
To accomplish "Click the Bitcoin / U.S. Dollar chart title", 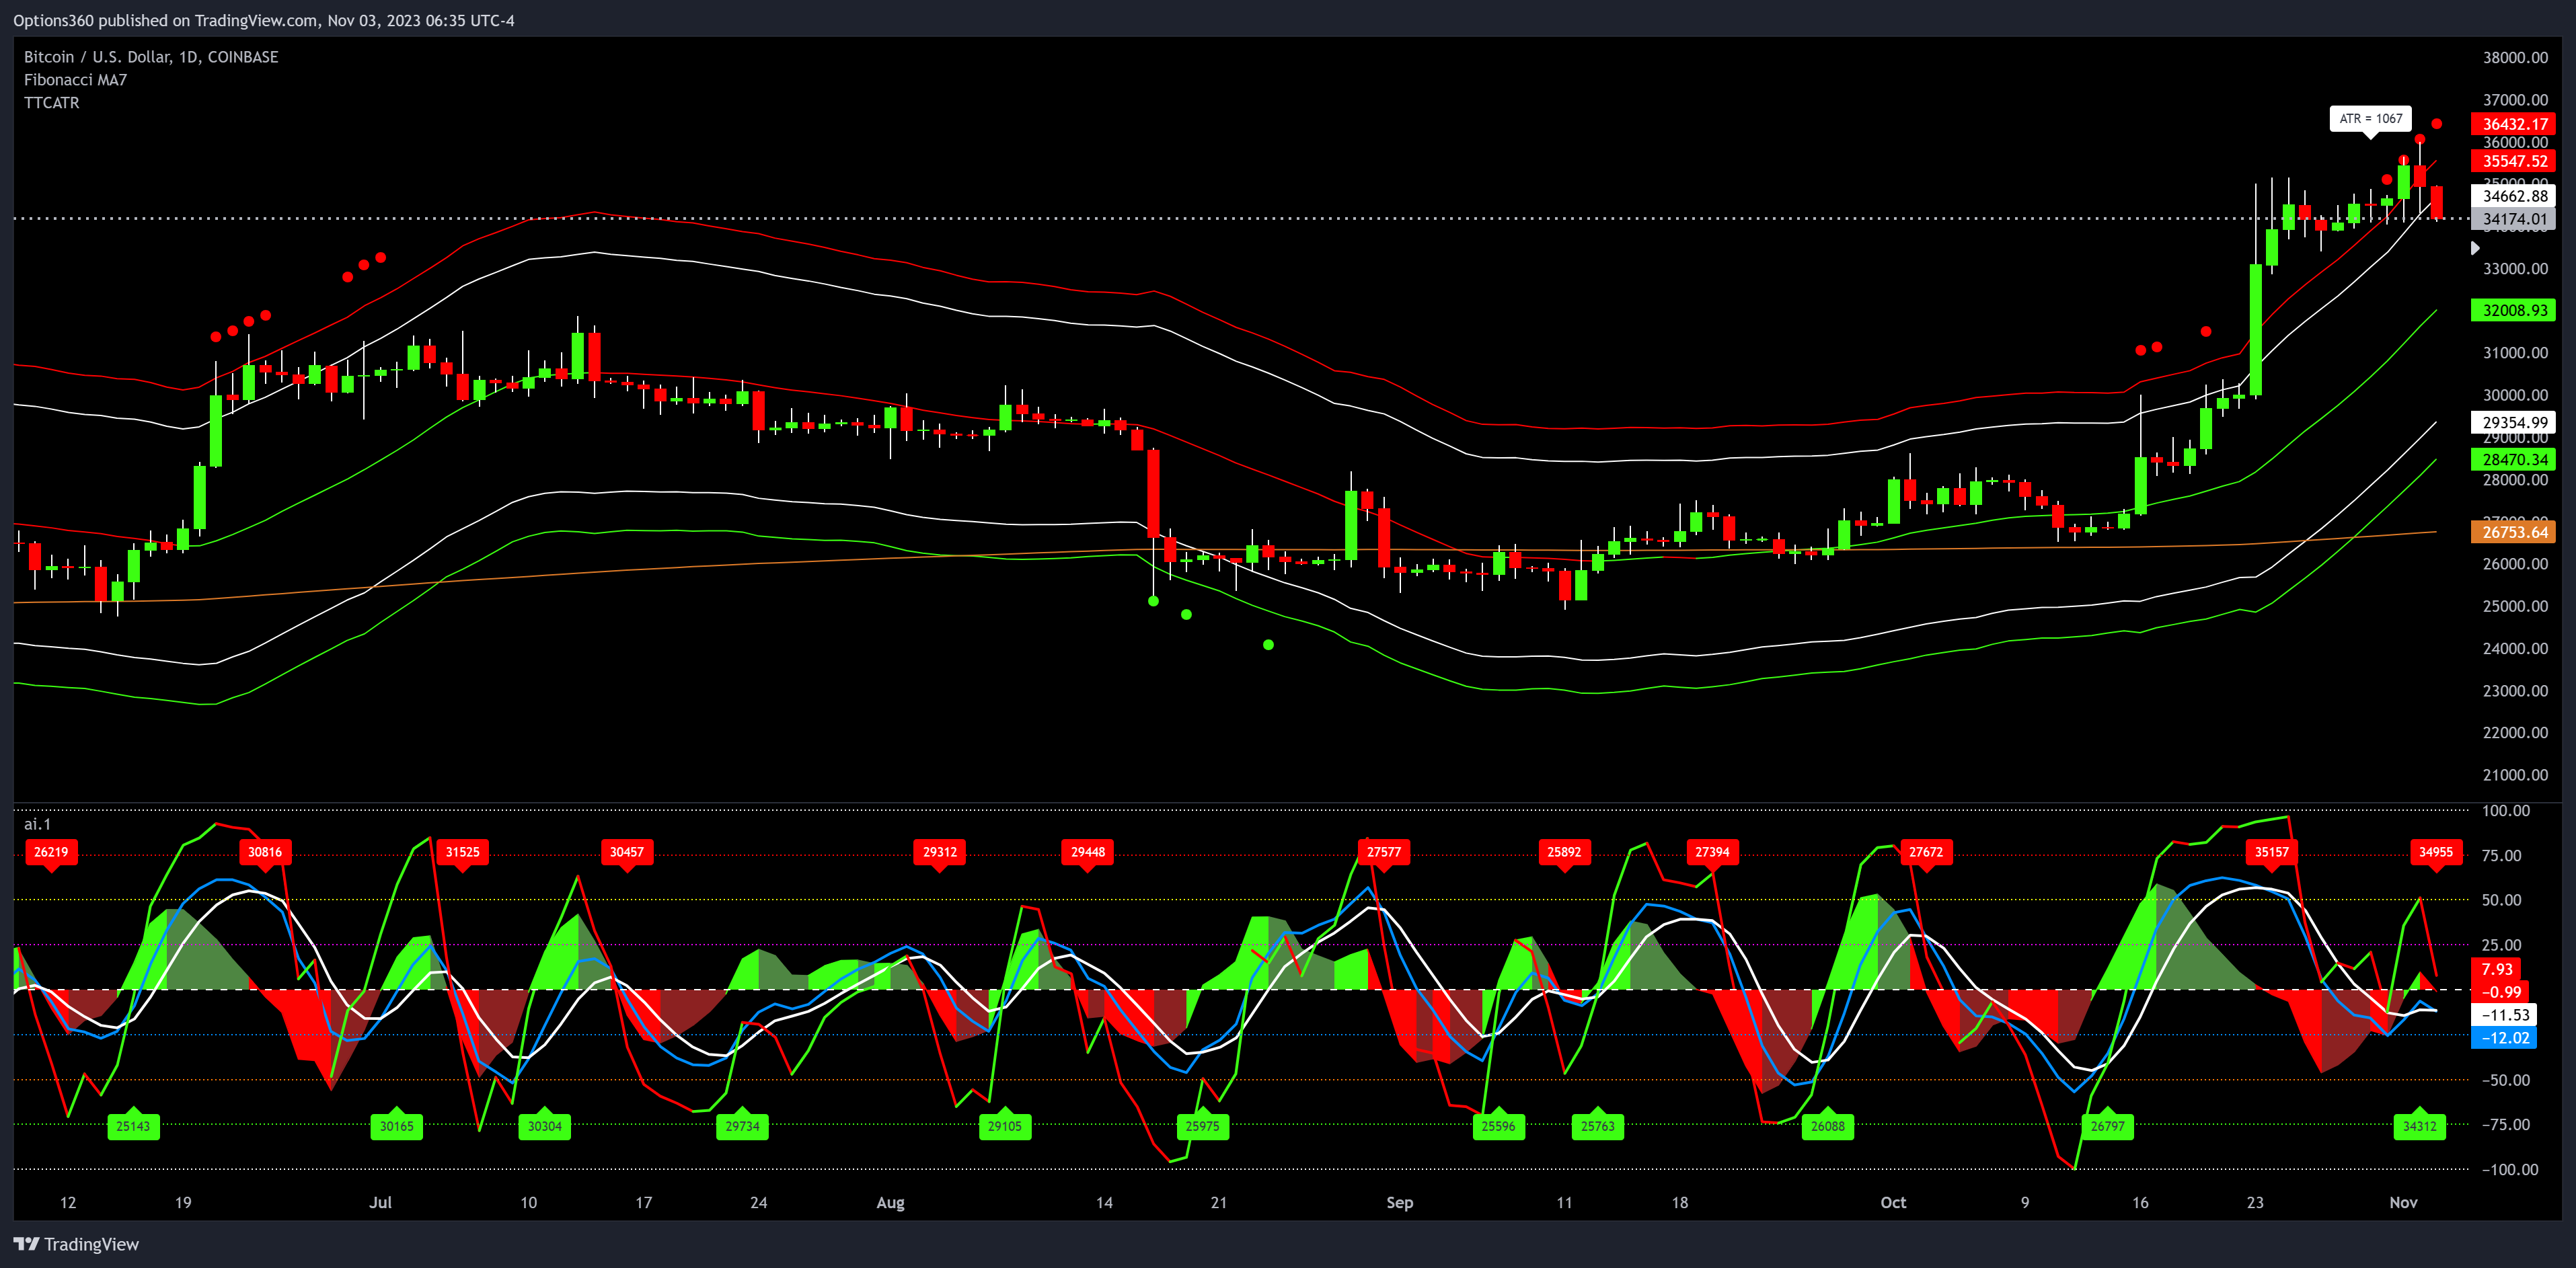I will pos(151,57).
